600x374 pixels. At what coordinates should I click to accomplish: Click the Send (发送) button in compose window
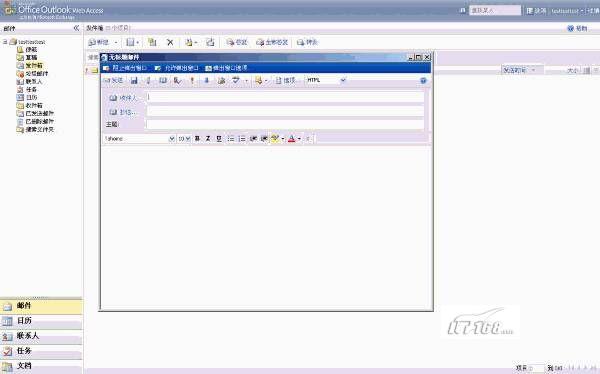113,80
